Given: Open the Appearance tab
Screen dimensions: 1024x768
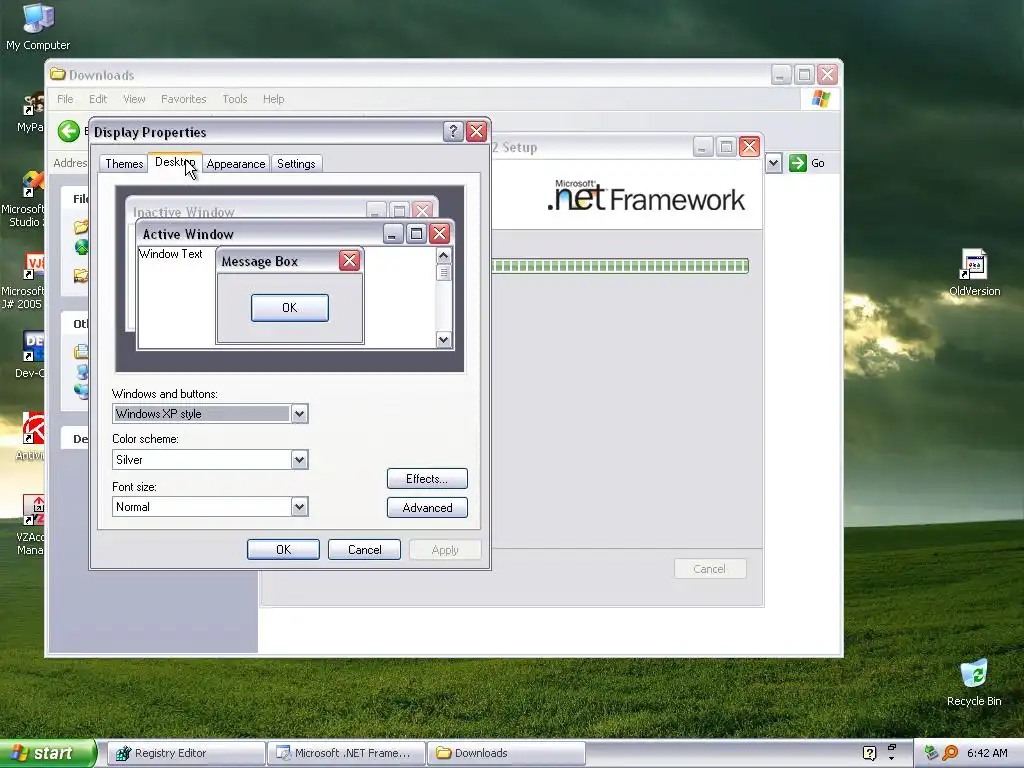Looking at the screenshot, I should [236, 164].
